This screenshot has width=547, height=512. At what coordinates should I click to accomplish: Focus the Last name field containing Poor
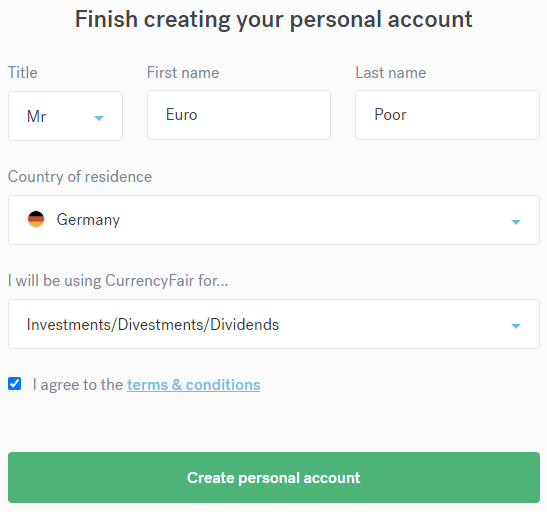click(447, 115)
